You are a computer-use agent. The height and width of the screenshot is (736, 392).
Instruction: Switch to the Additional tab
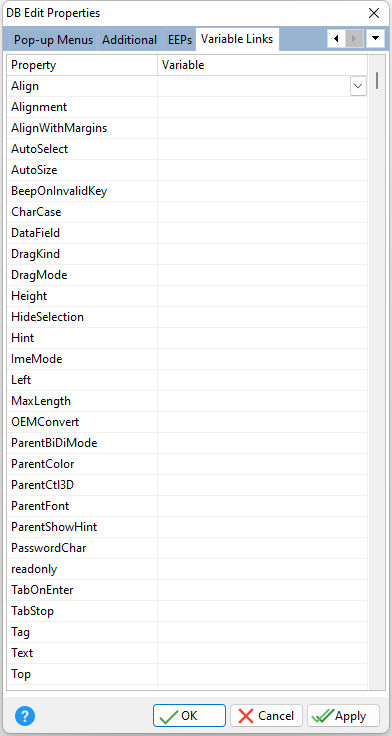pyautogui.click(x=130, y=40)
